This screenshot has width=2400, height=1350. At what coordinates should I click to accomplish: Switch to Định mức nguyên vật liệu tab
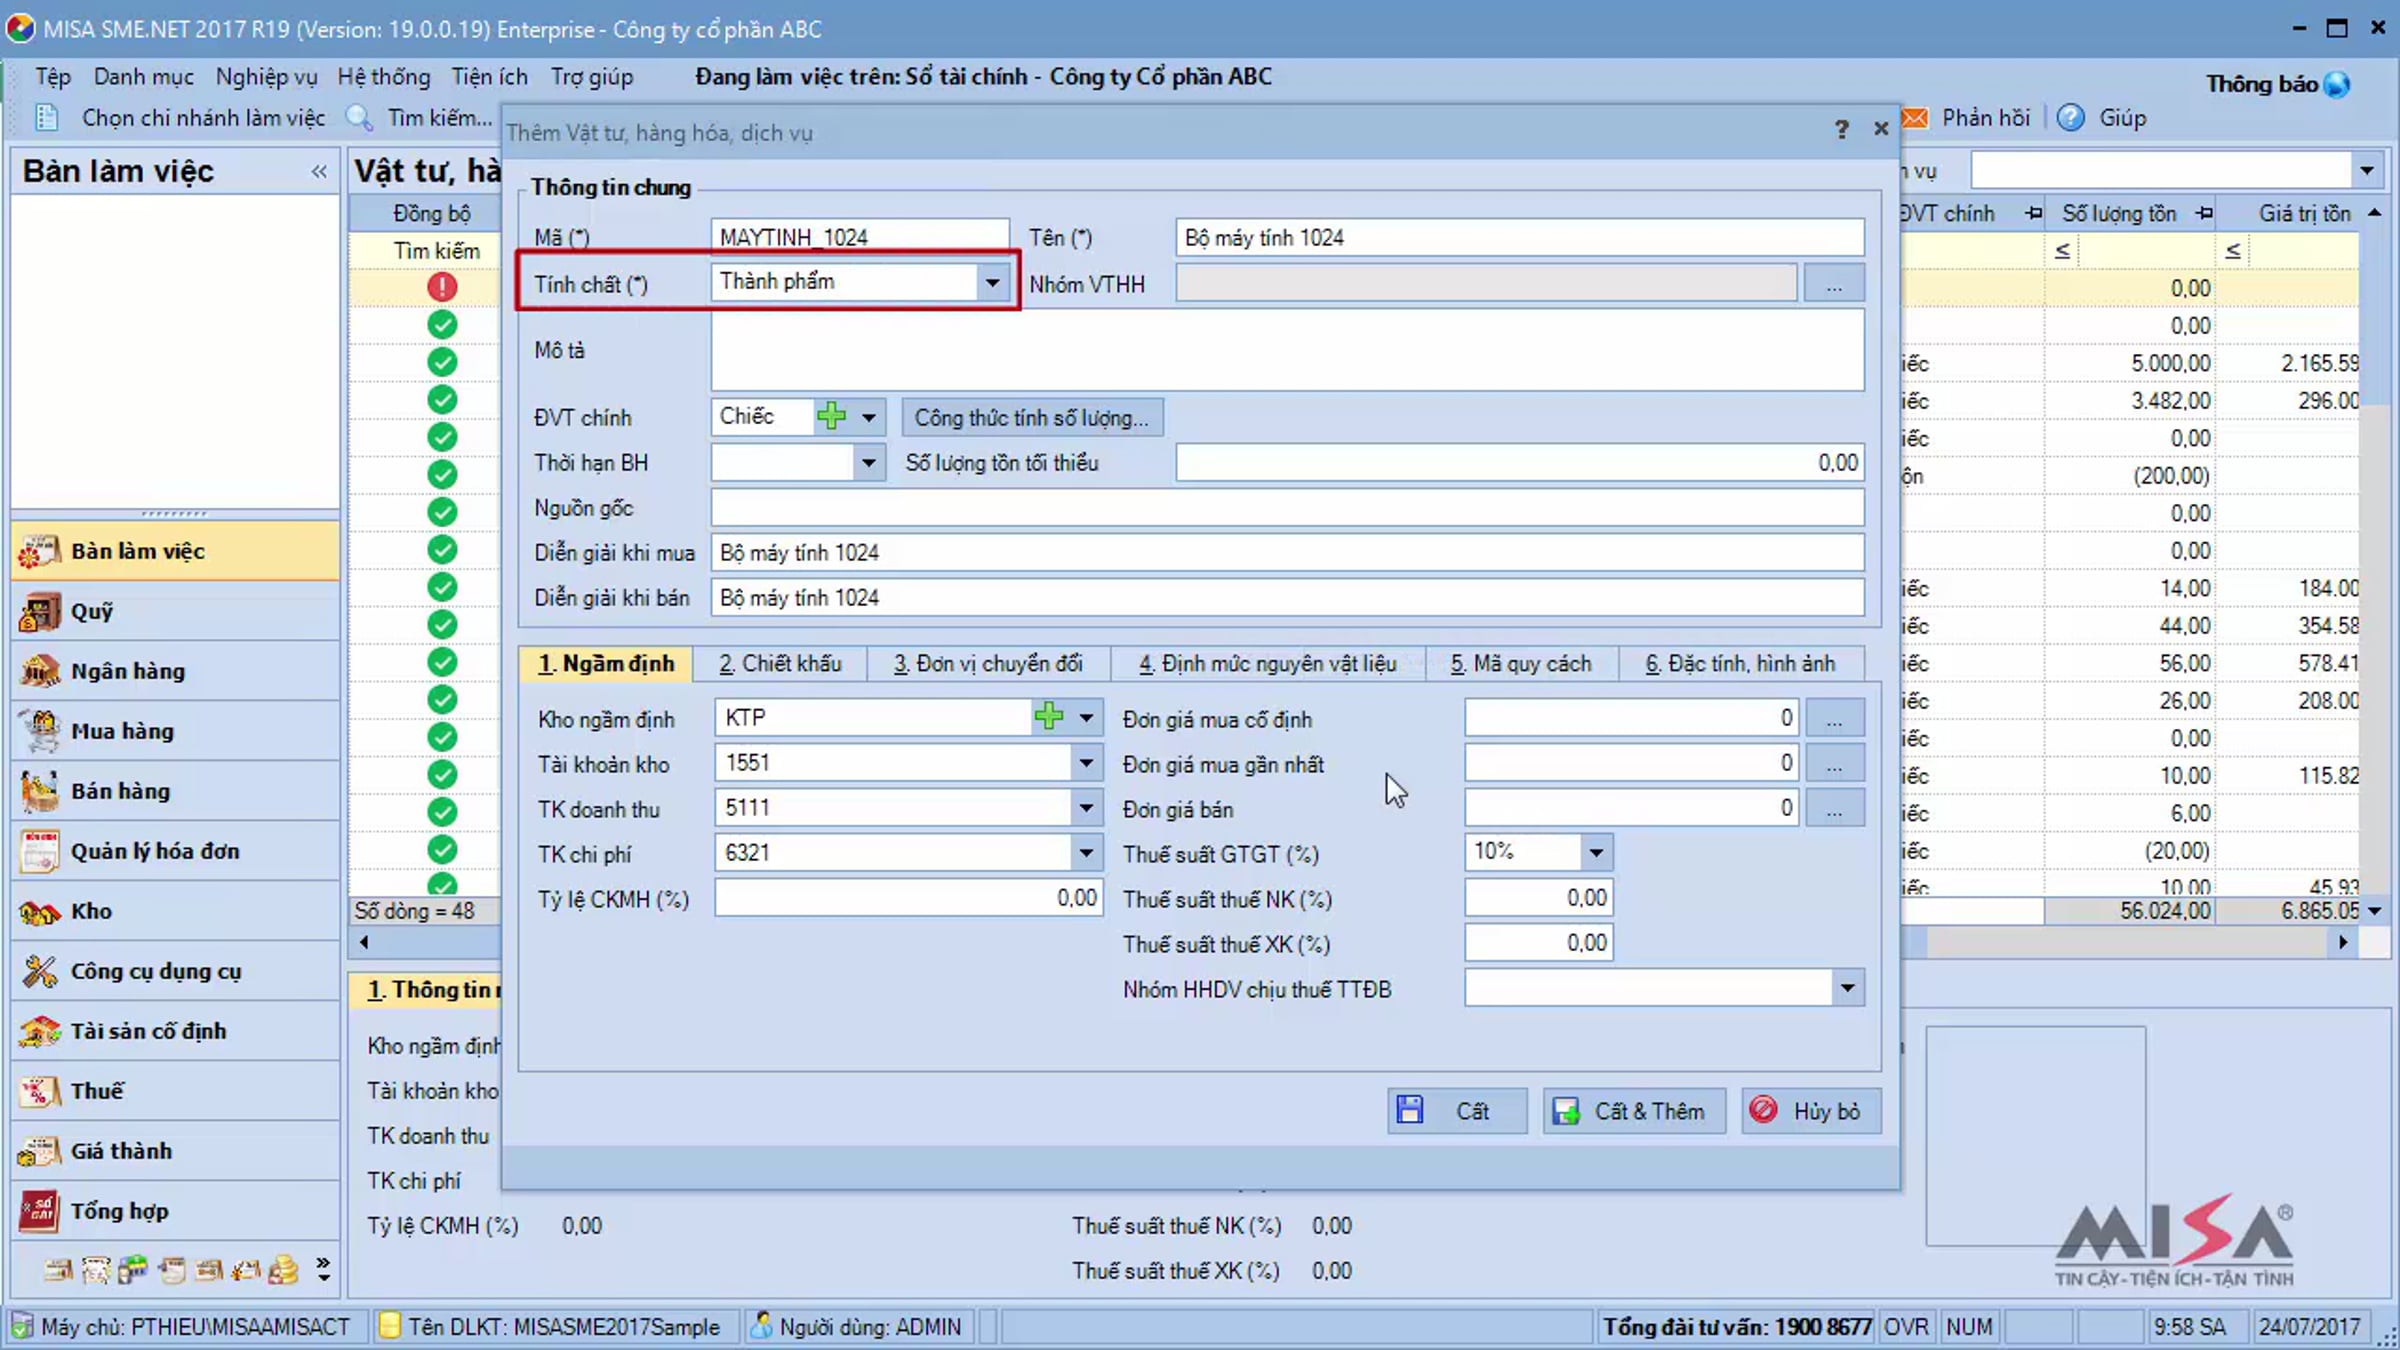tap(1267, 664)
